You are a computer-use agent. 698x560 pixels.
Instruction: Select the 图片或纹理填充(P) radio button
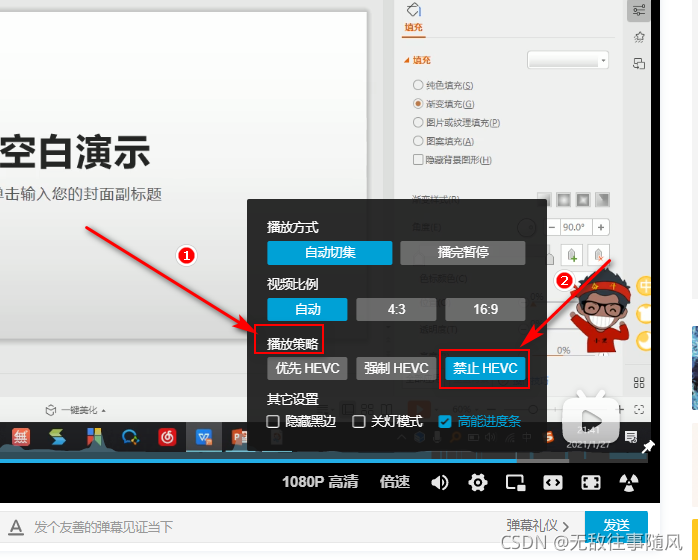pos(418,122)
